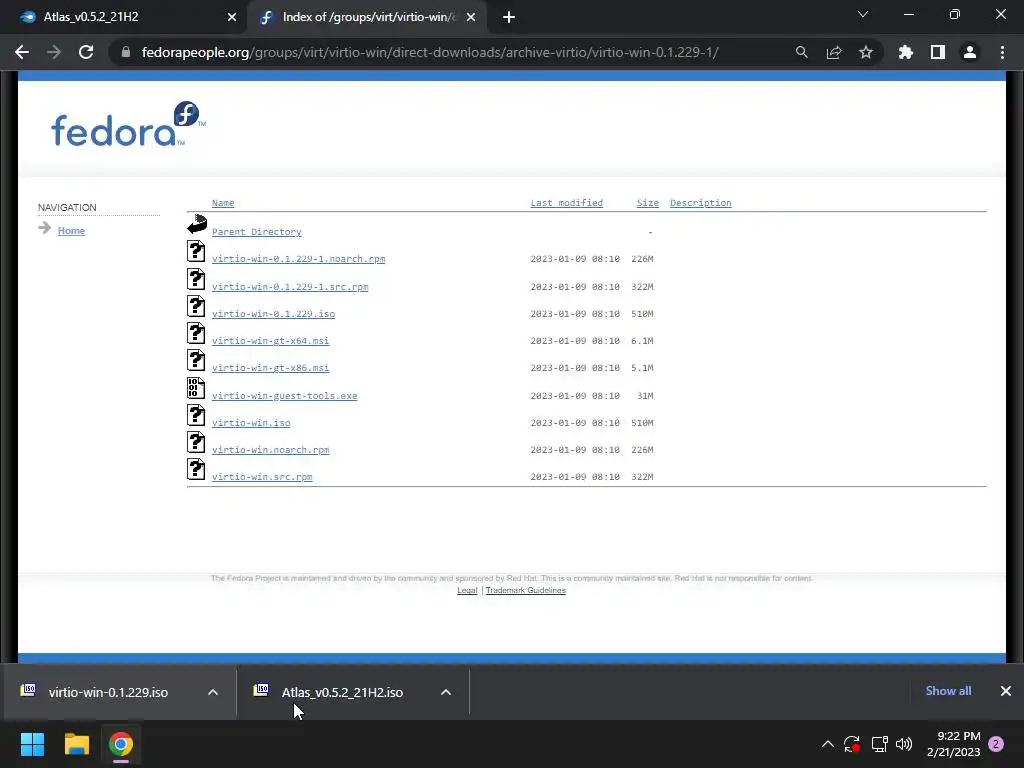The width and height of the screenshot is (1024, 768).
Task: Open Chrome three-dot menu
Action: point(1002,52)
